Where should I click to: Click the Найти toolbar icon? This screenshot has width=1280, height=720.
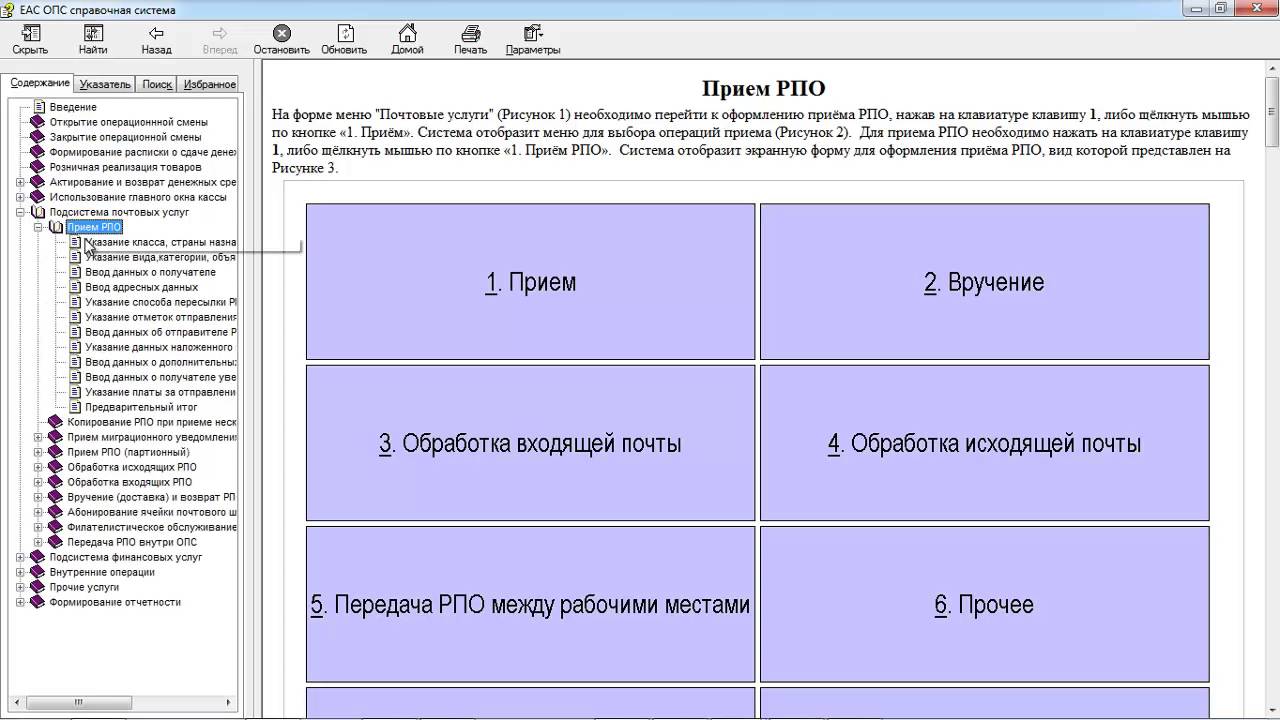pyautogui.click(x=93, y=34)
